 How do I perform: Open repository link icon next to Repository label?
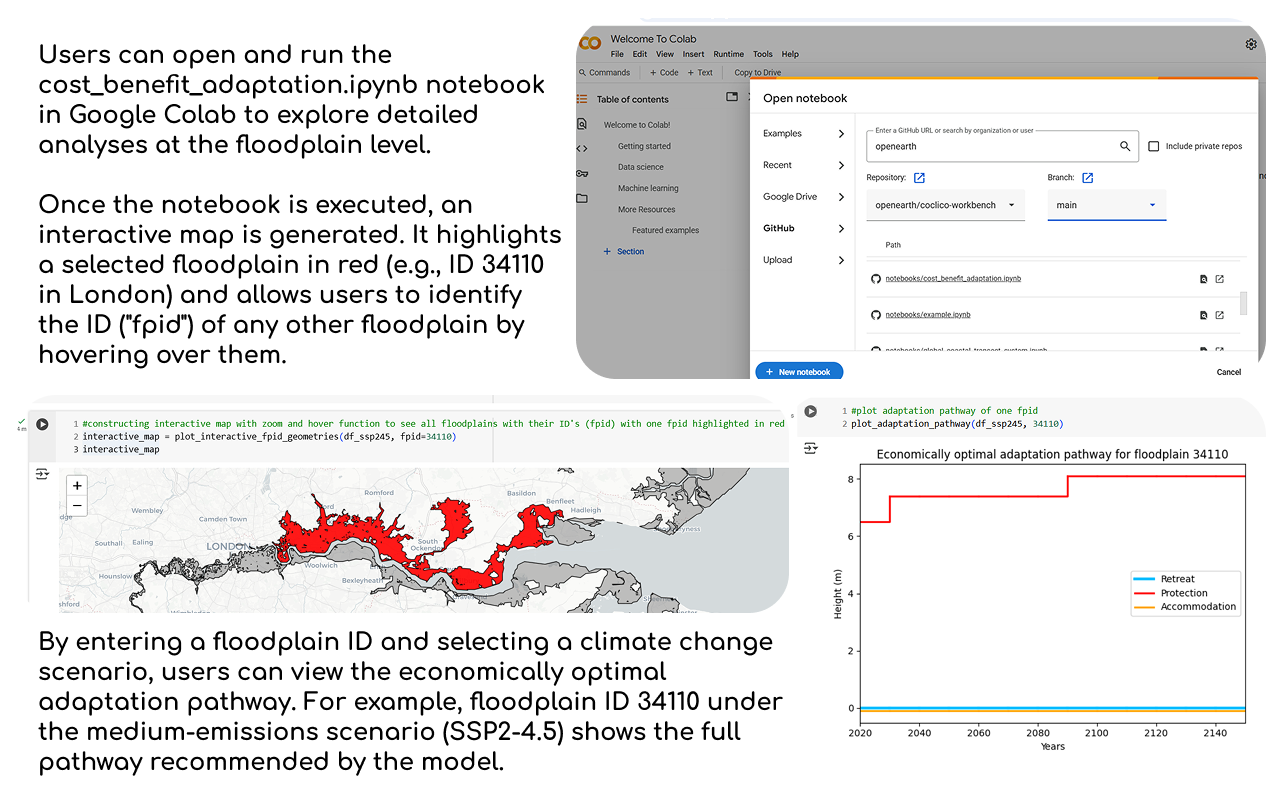919,178
